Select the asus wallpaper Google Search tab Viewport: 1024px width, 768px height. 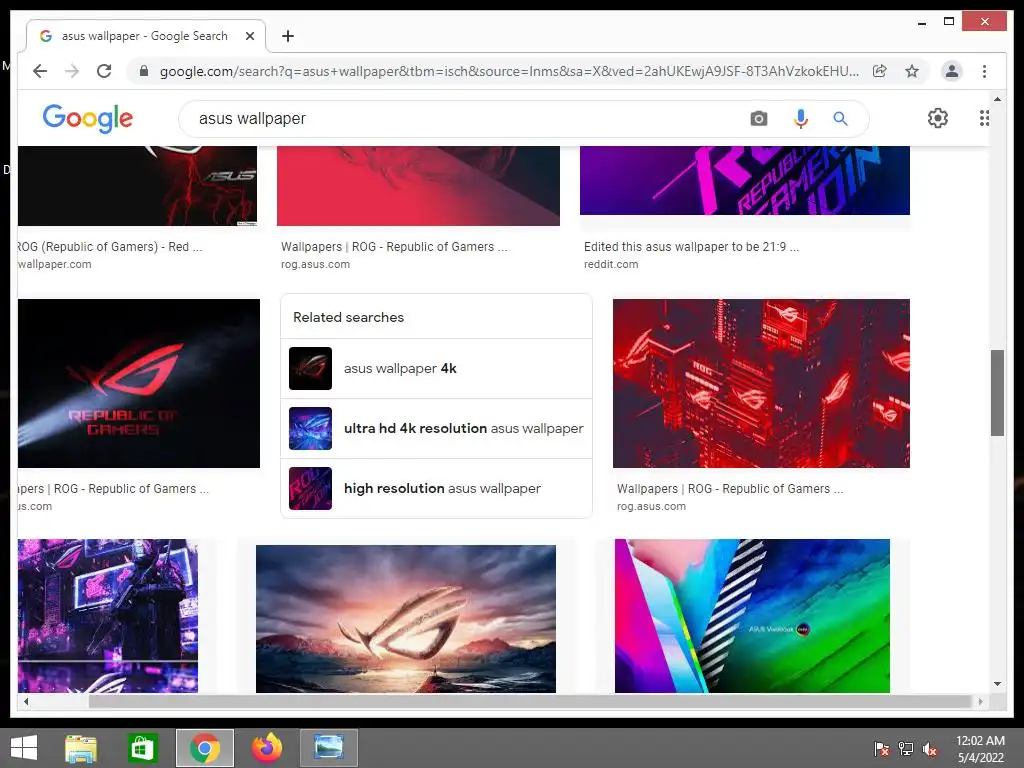[x=146, y=36]
